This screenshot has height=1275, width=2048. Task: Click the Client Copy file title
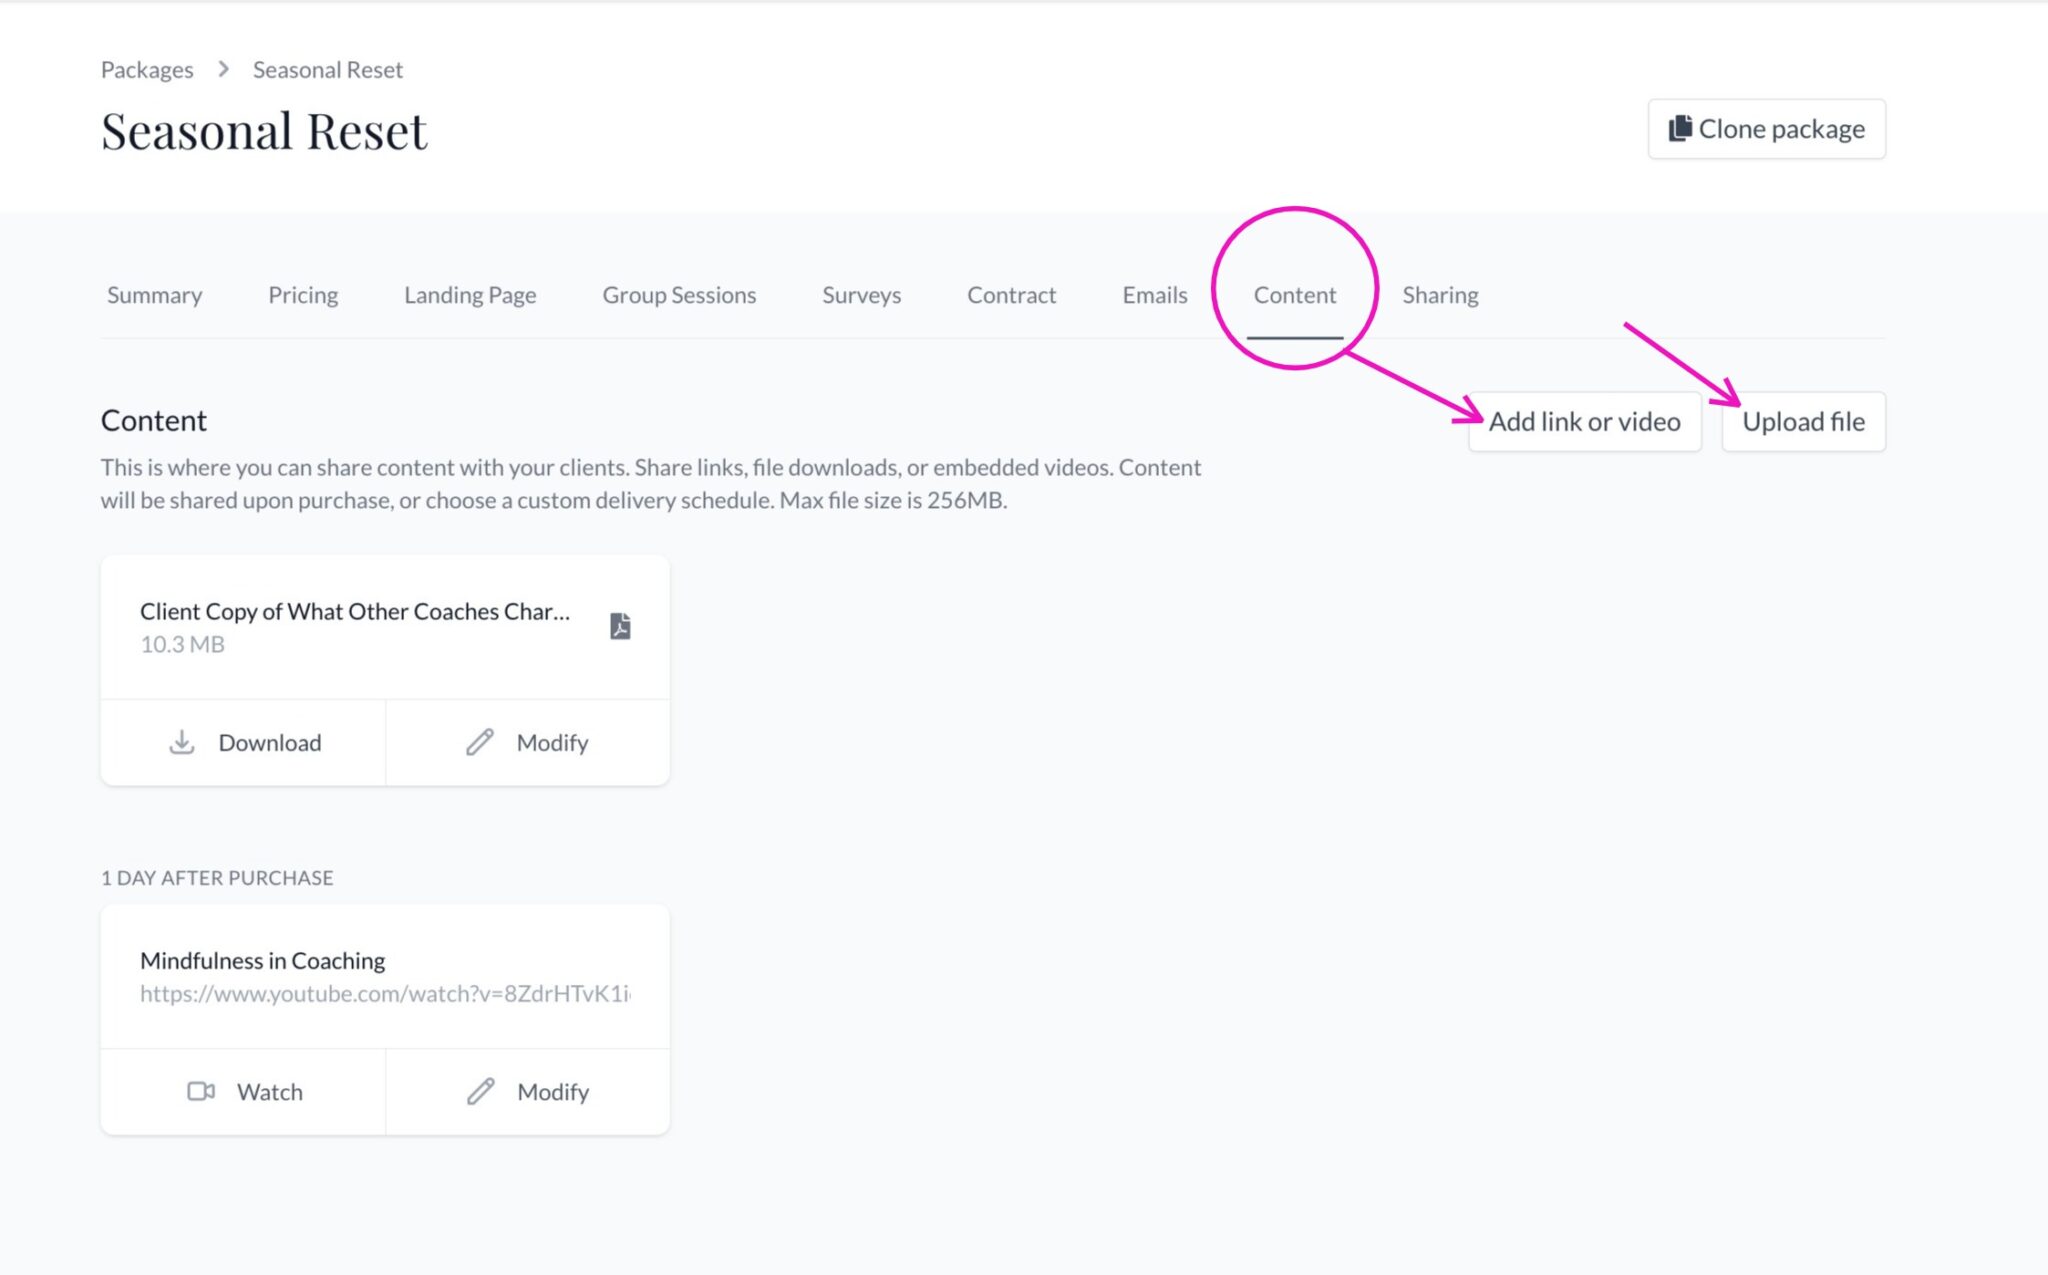pos(355,611)
